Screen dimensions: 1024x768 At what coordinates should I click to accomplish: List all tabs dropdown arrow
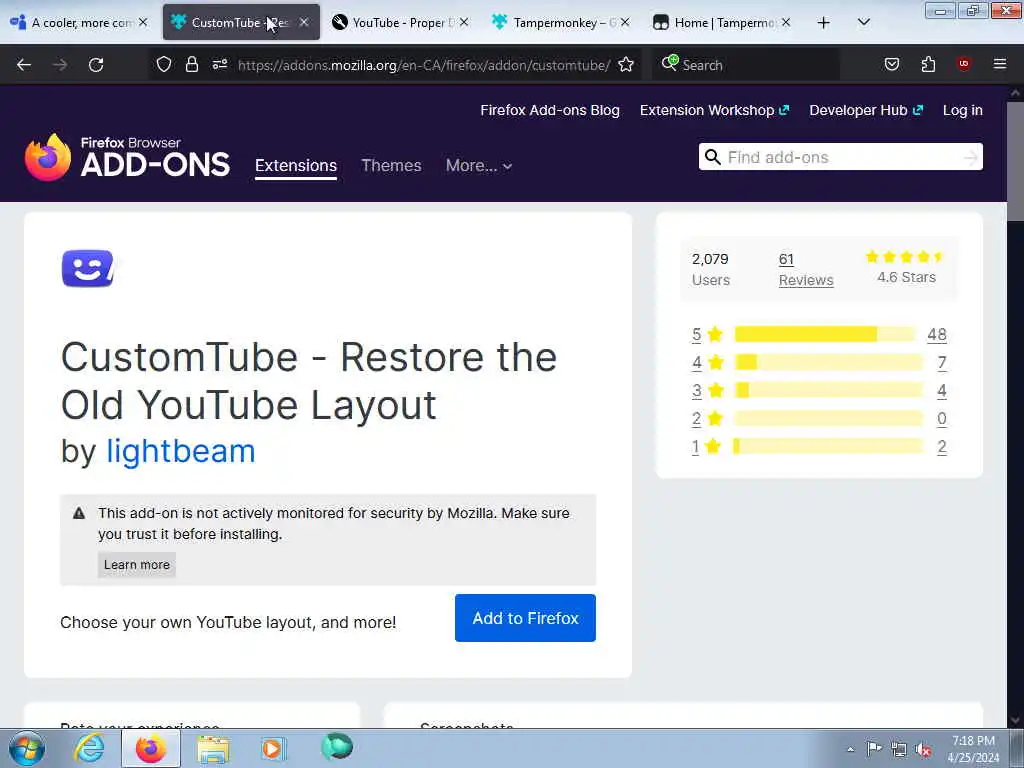click(x=863, y=22)
